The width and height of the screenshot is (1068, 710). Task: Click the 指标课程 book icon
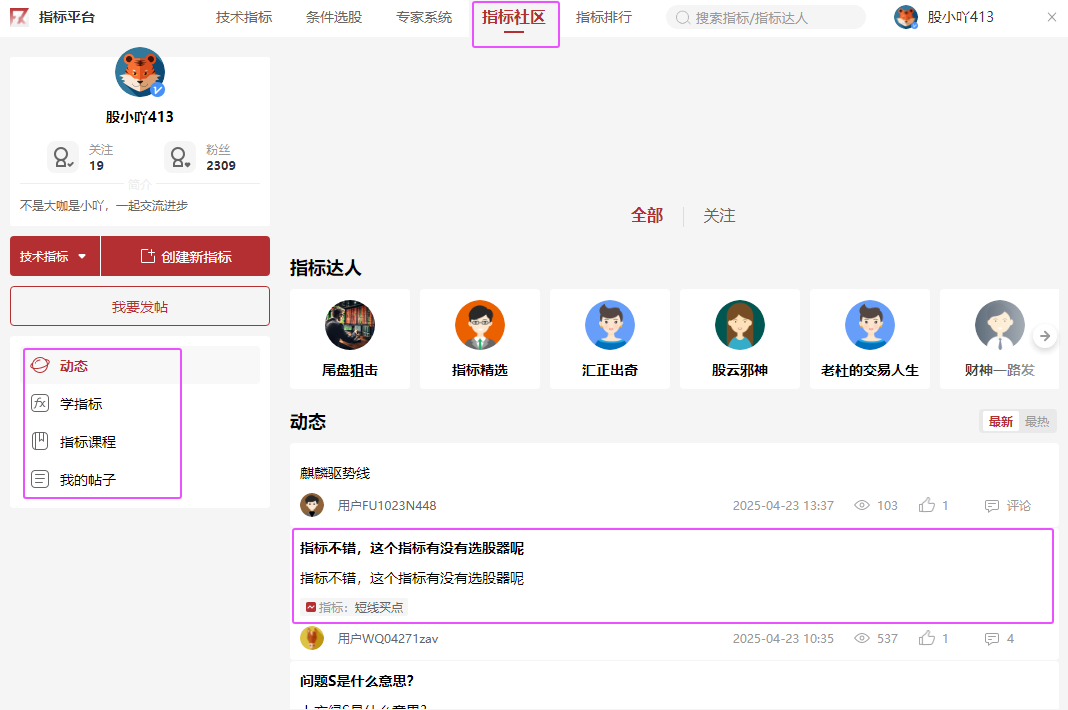point(40,441)
